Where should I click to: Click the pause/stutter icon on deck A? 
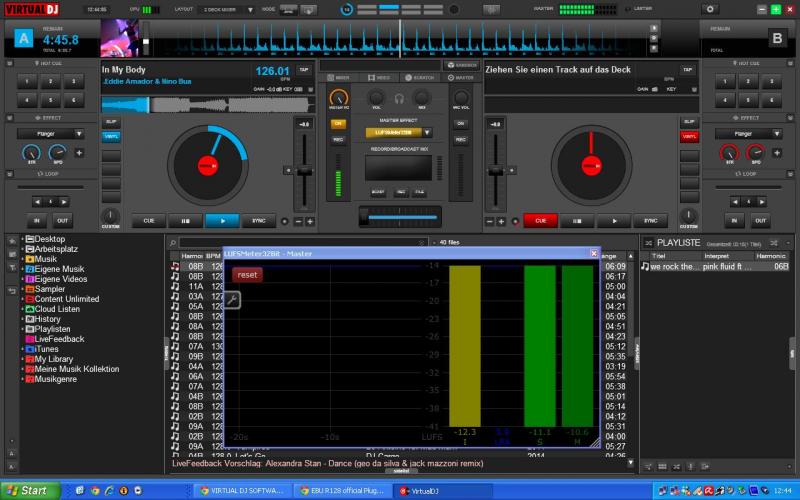tap(185, 220)
